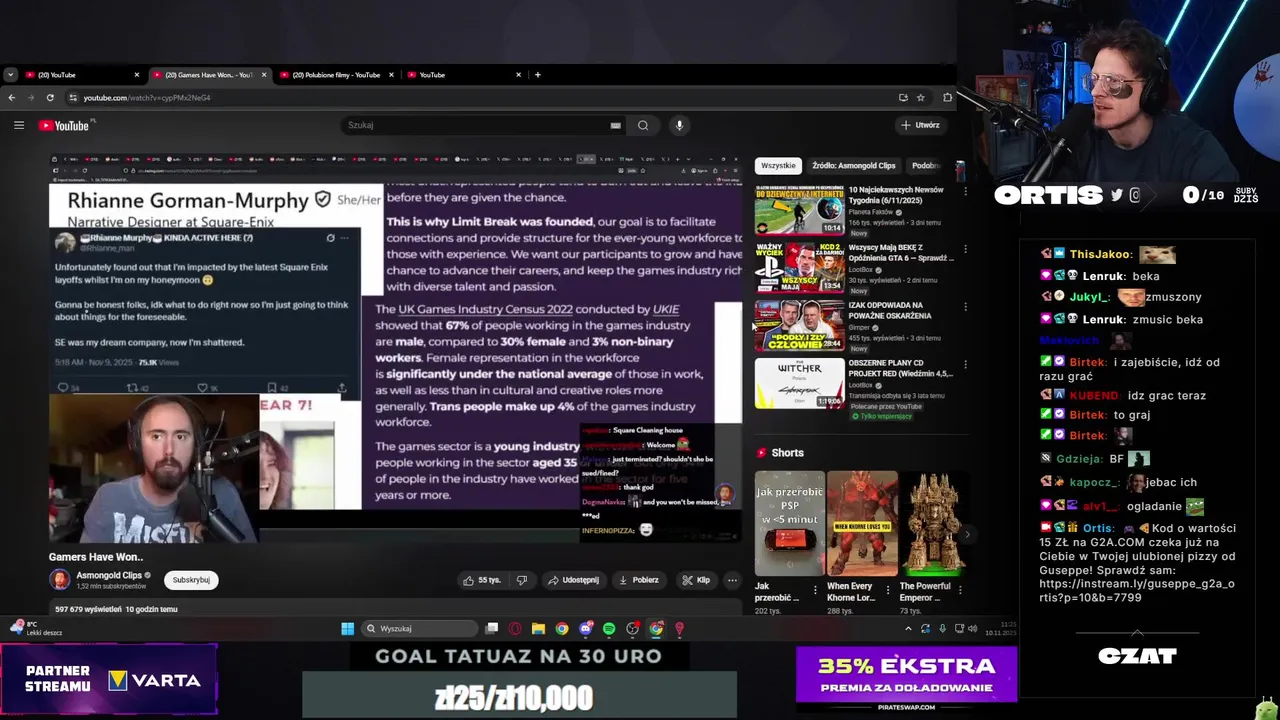The width and height of the screenshot is (1280, 720).
Task: Open Opera browser from the taskbar
Action: click(515, 629)
